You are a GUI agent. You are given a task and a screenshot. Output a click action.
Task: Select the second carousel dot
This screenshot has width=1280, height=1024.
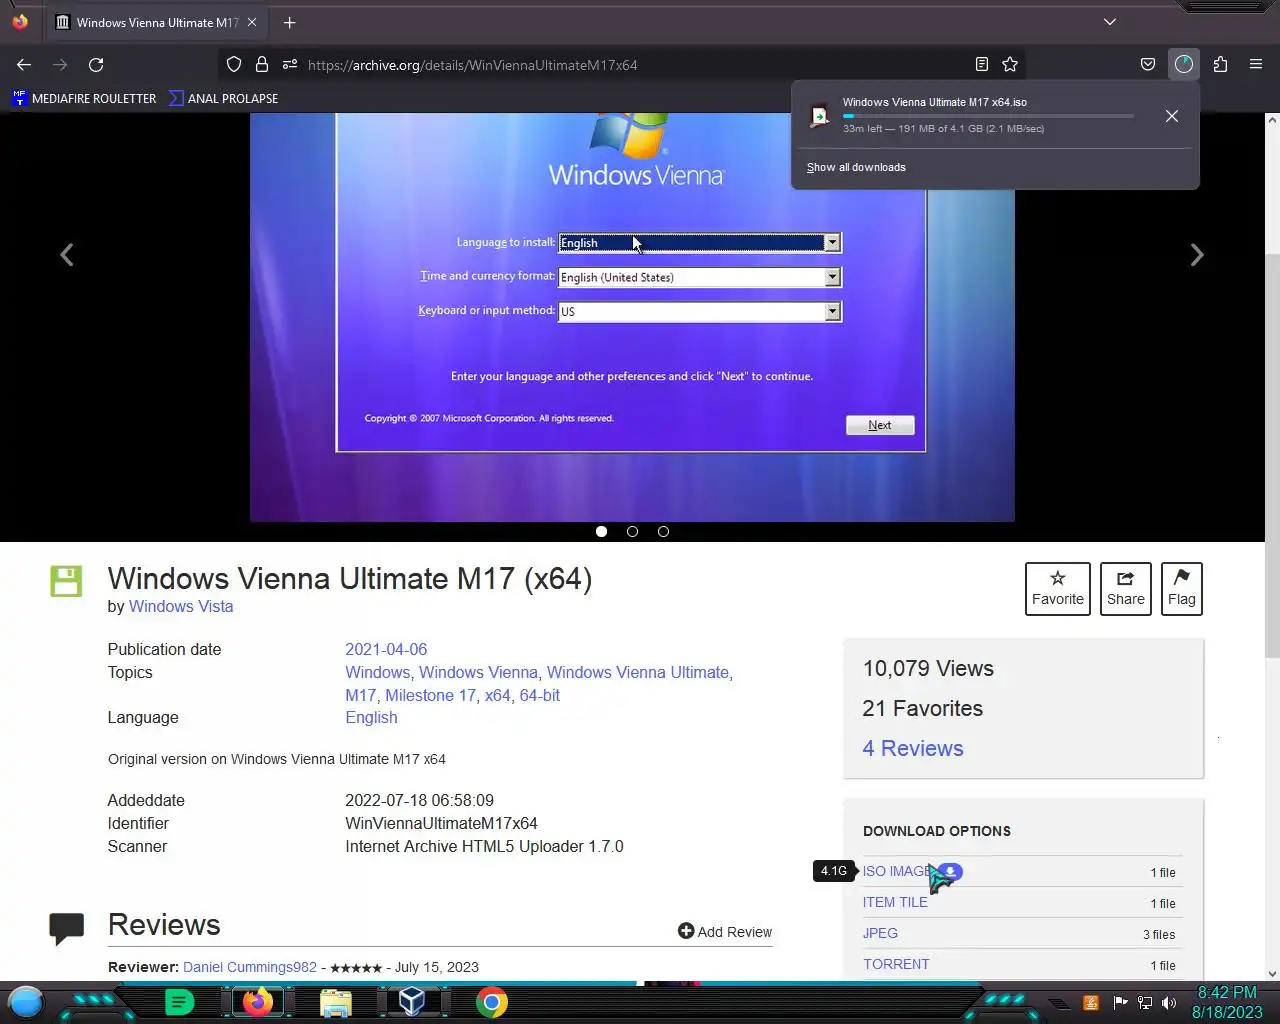(632, 531)
